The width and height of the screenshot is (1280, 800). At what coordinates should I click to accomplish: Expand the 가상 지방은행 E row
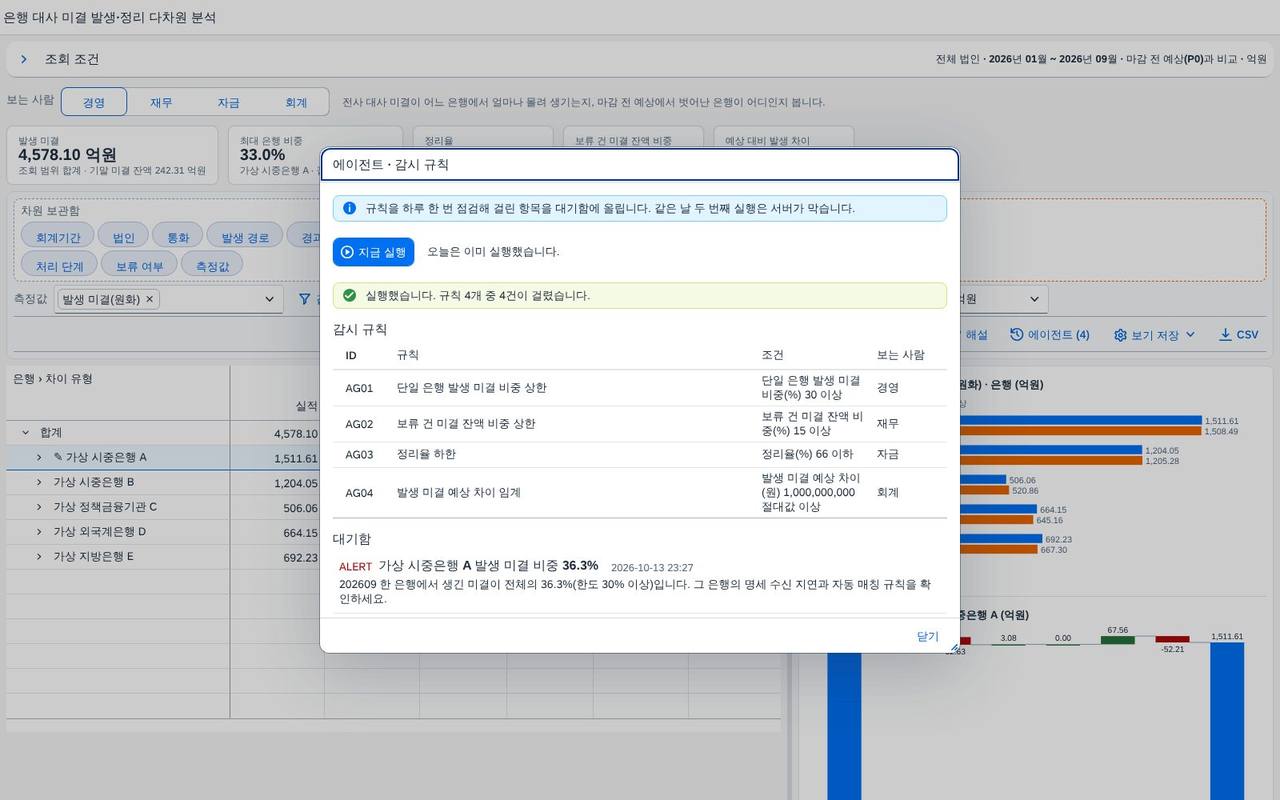tap(39, 557)
